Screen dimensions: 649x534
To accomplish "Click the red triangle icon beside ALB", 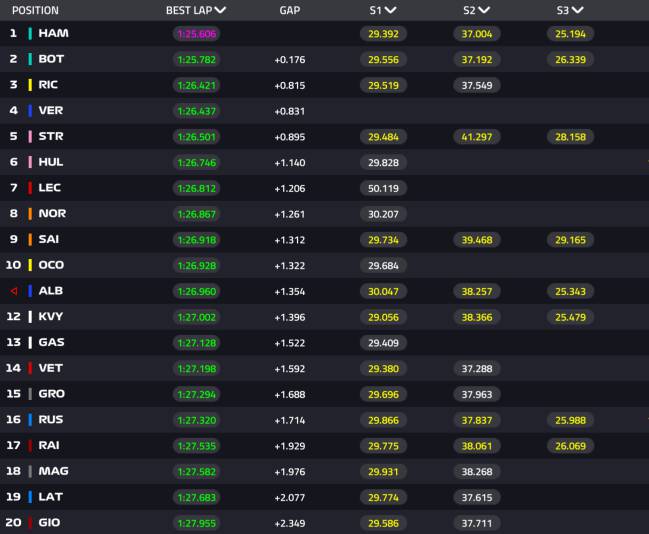I will 13,291.
